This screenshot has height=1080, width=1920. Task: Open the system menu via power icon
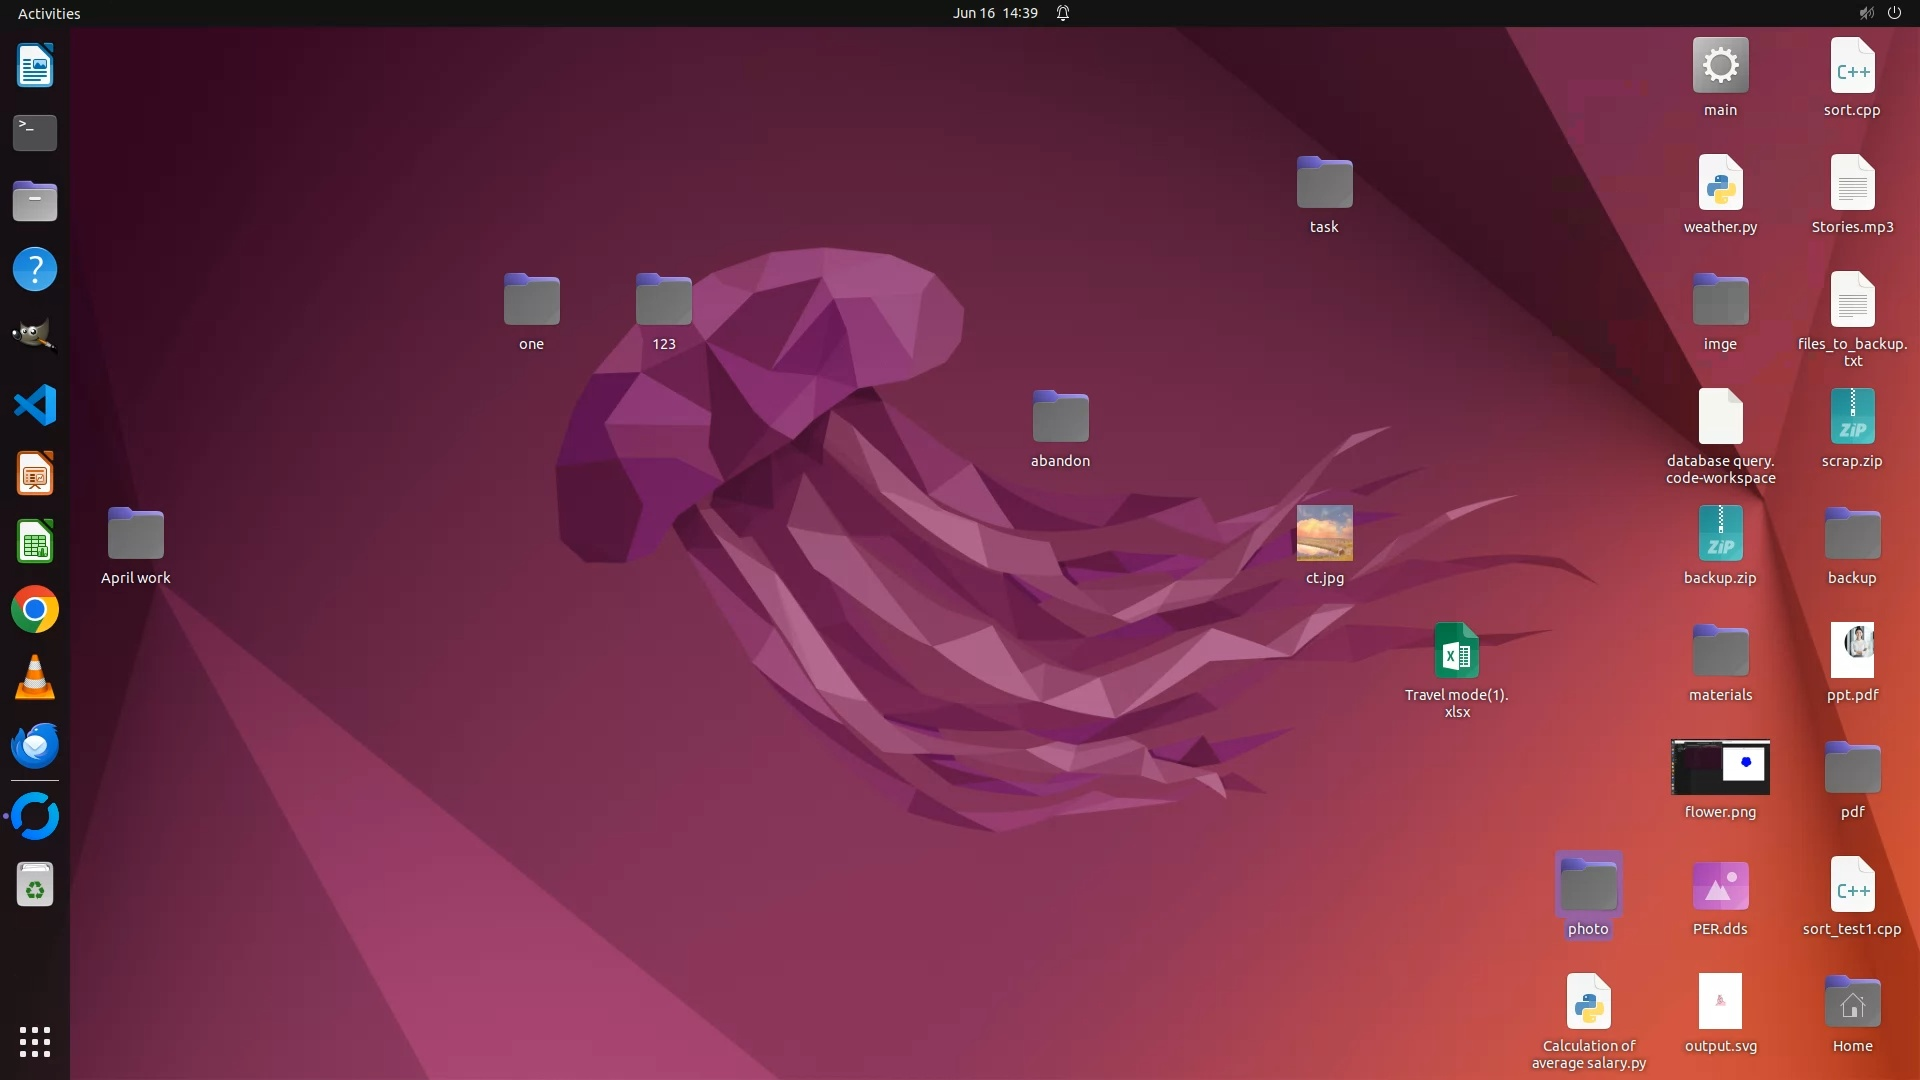1894,13
